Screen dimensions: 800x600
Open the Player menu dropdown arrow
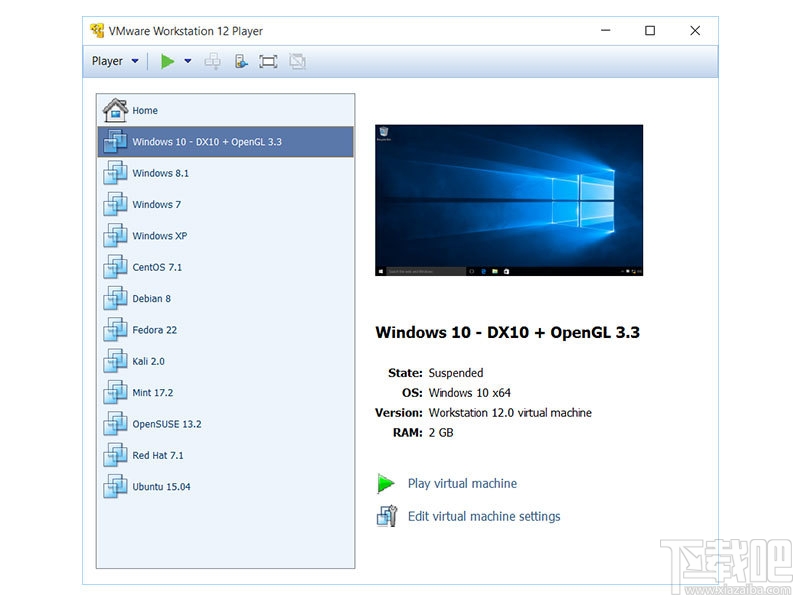133,61
